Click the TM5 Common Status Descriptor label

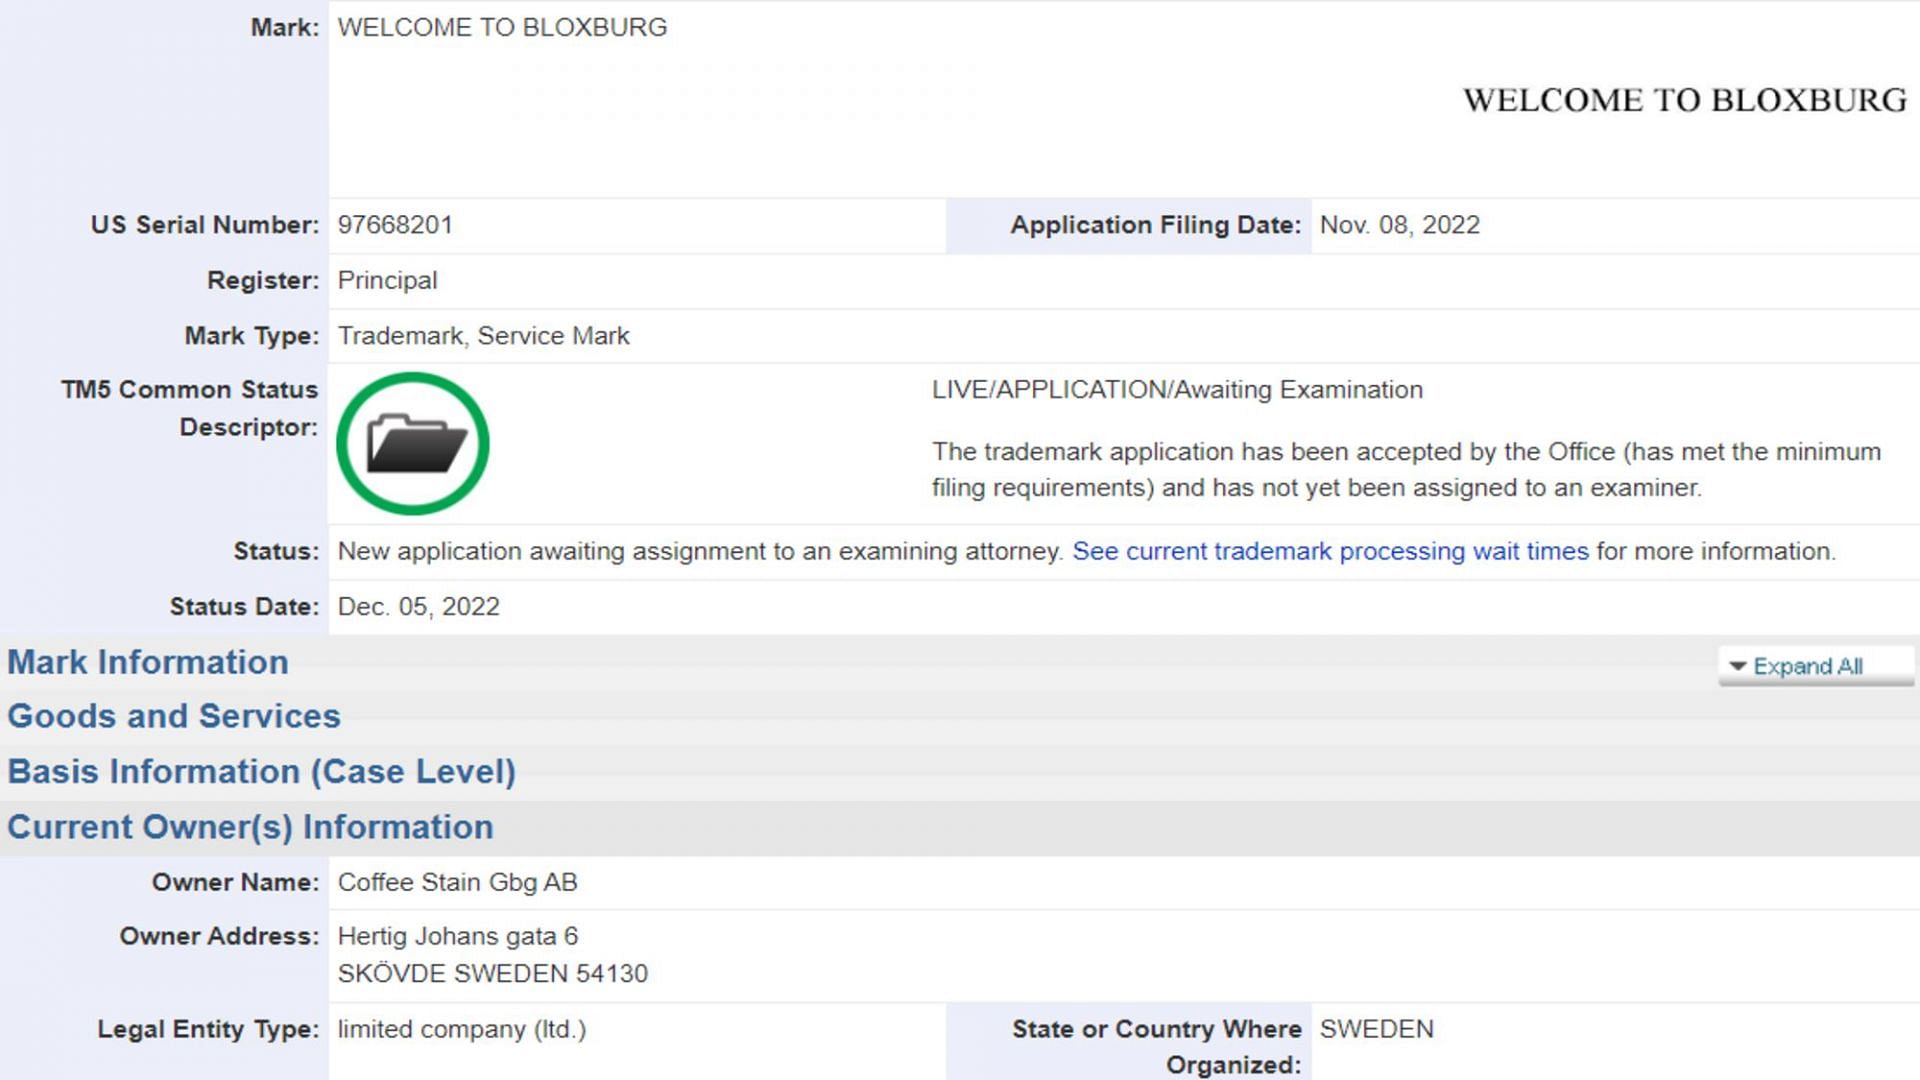[x=190, y=408]
